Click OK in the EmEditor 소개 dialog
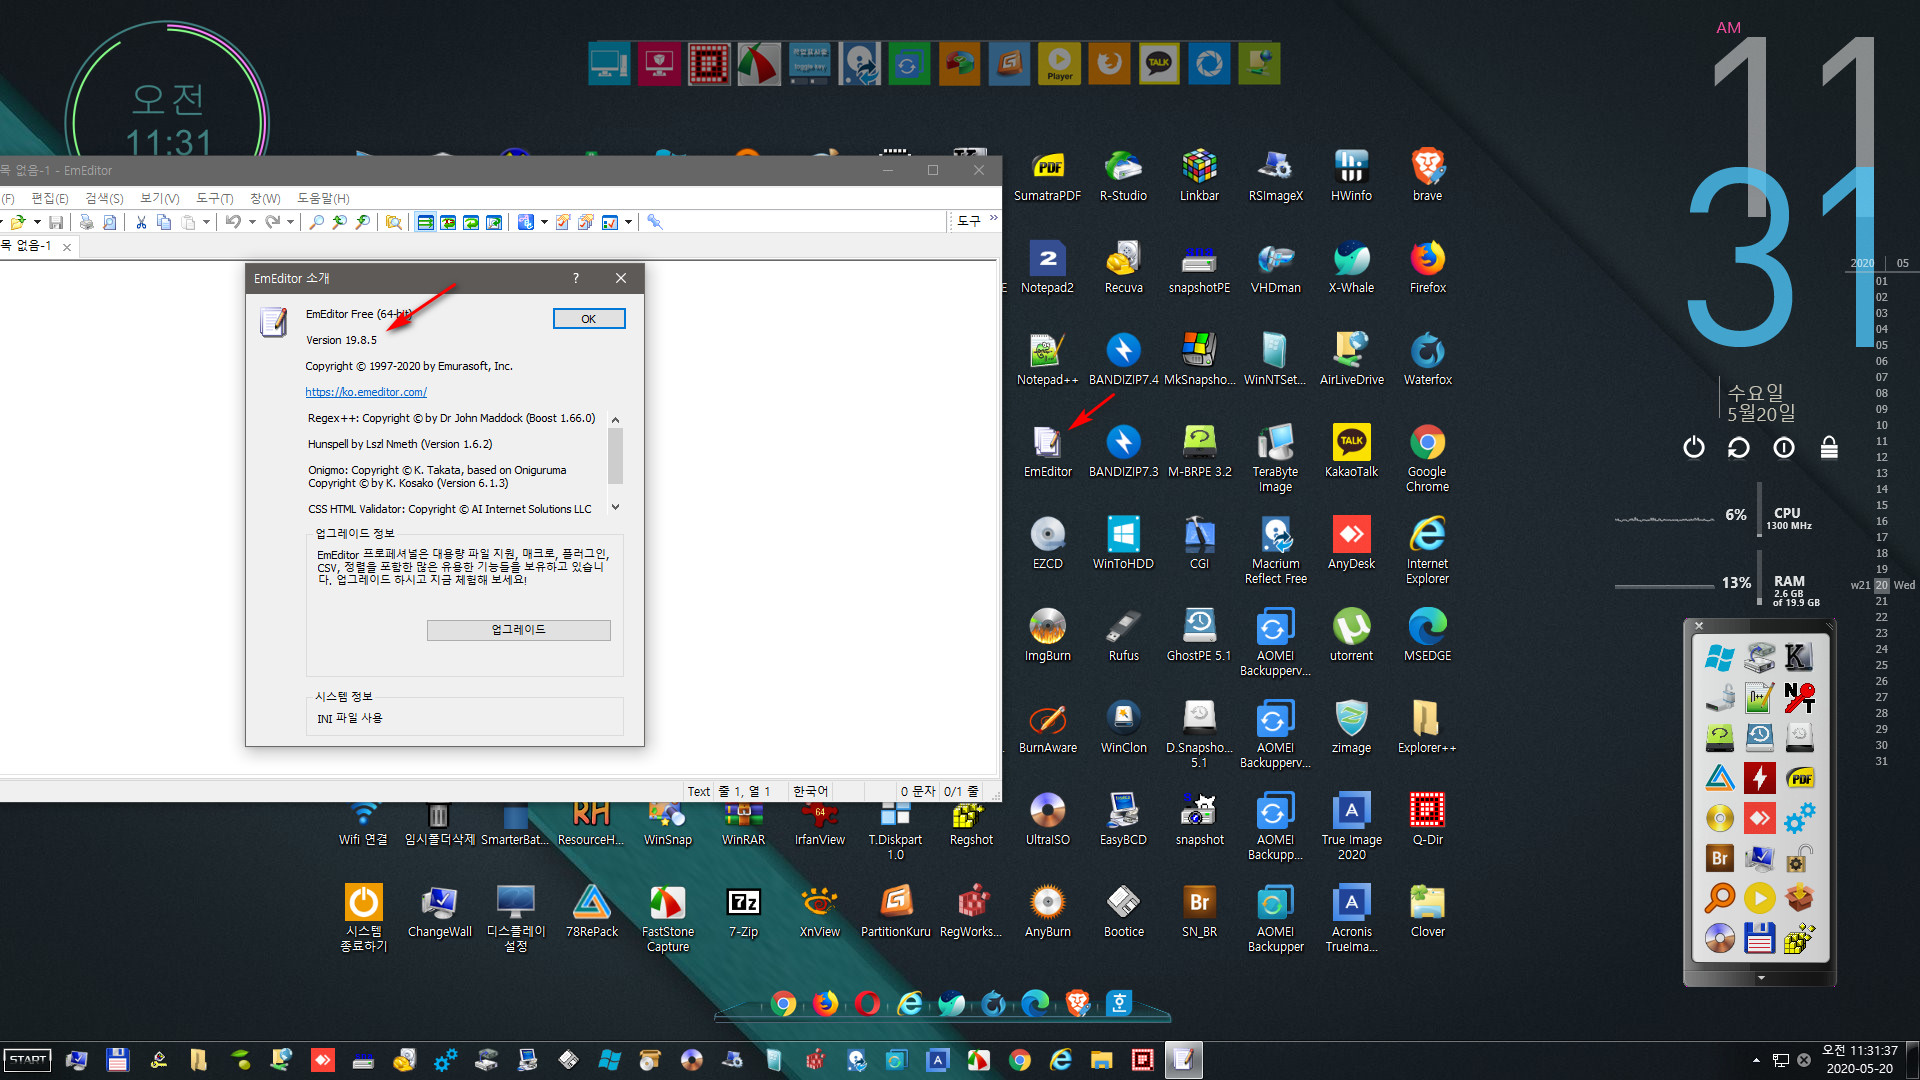This screenshot has height=1080, width=1920. click(x=589, y=318)
